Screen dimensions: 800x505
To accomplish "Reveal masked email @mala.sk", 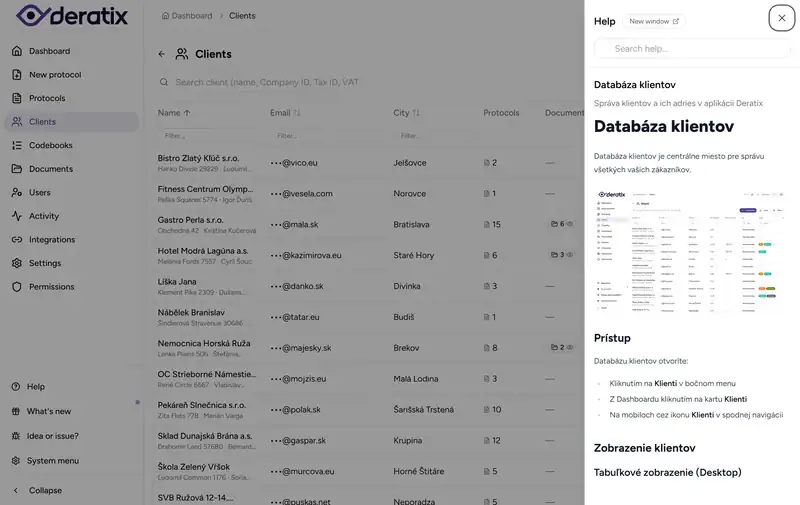I will pos(294,224).
